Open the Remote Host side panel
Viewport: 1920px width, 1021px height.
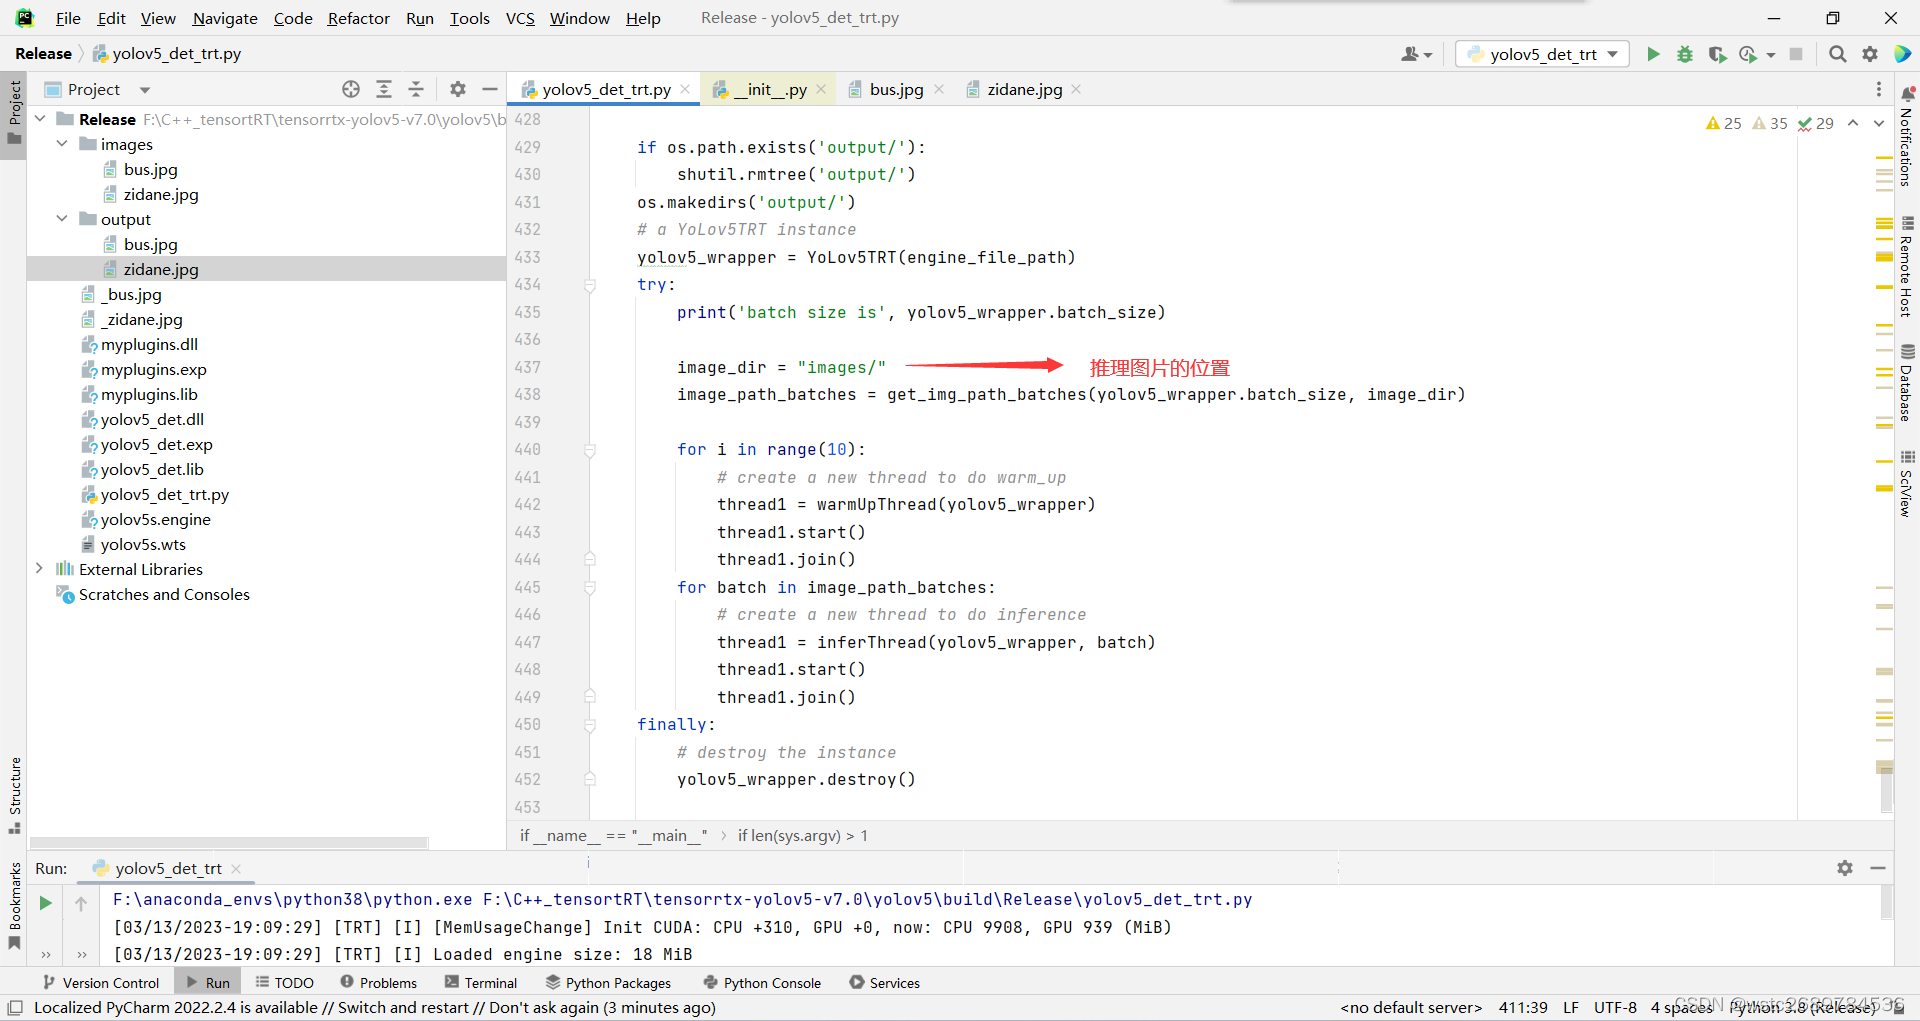point(1907,268)
